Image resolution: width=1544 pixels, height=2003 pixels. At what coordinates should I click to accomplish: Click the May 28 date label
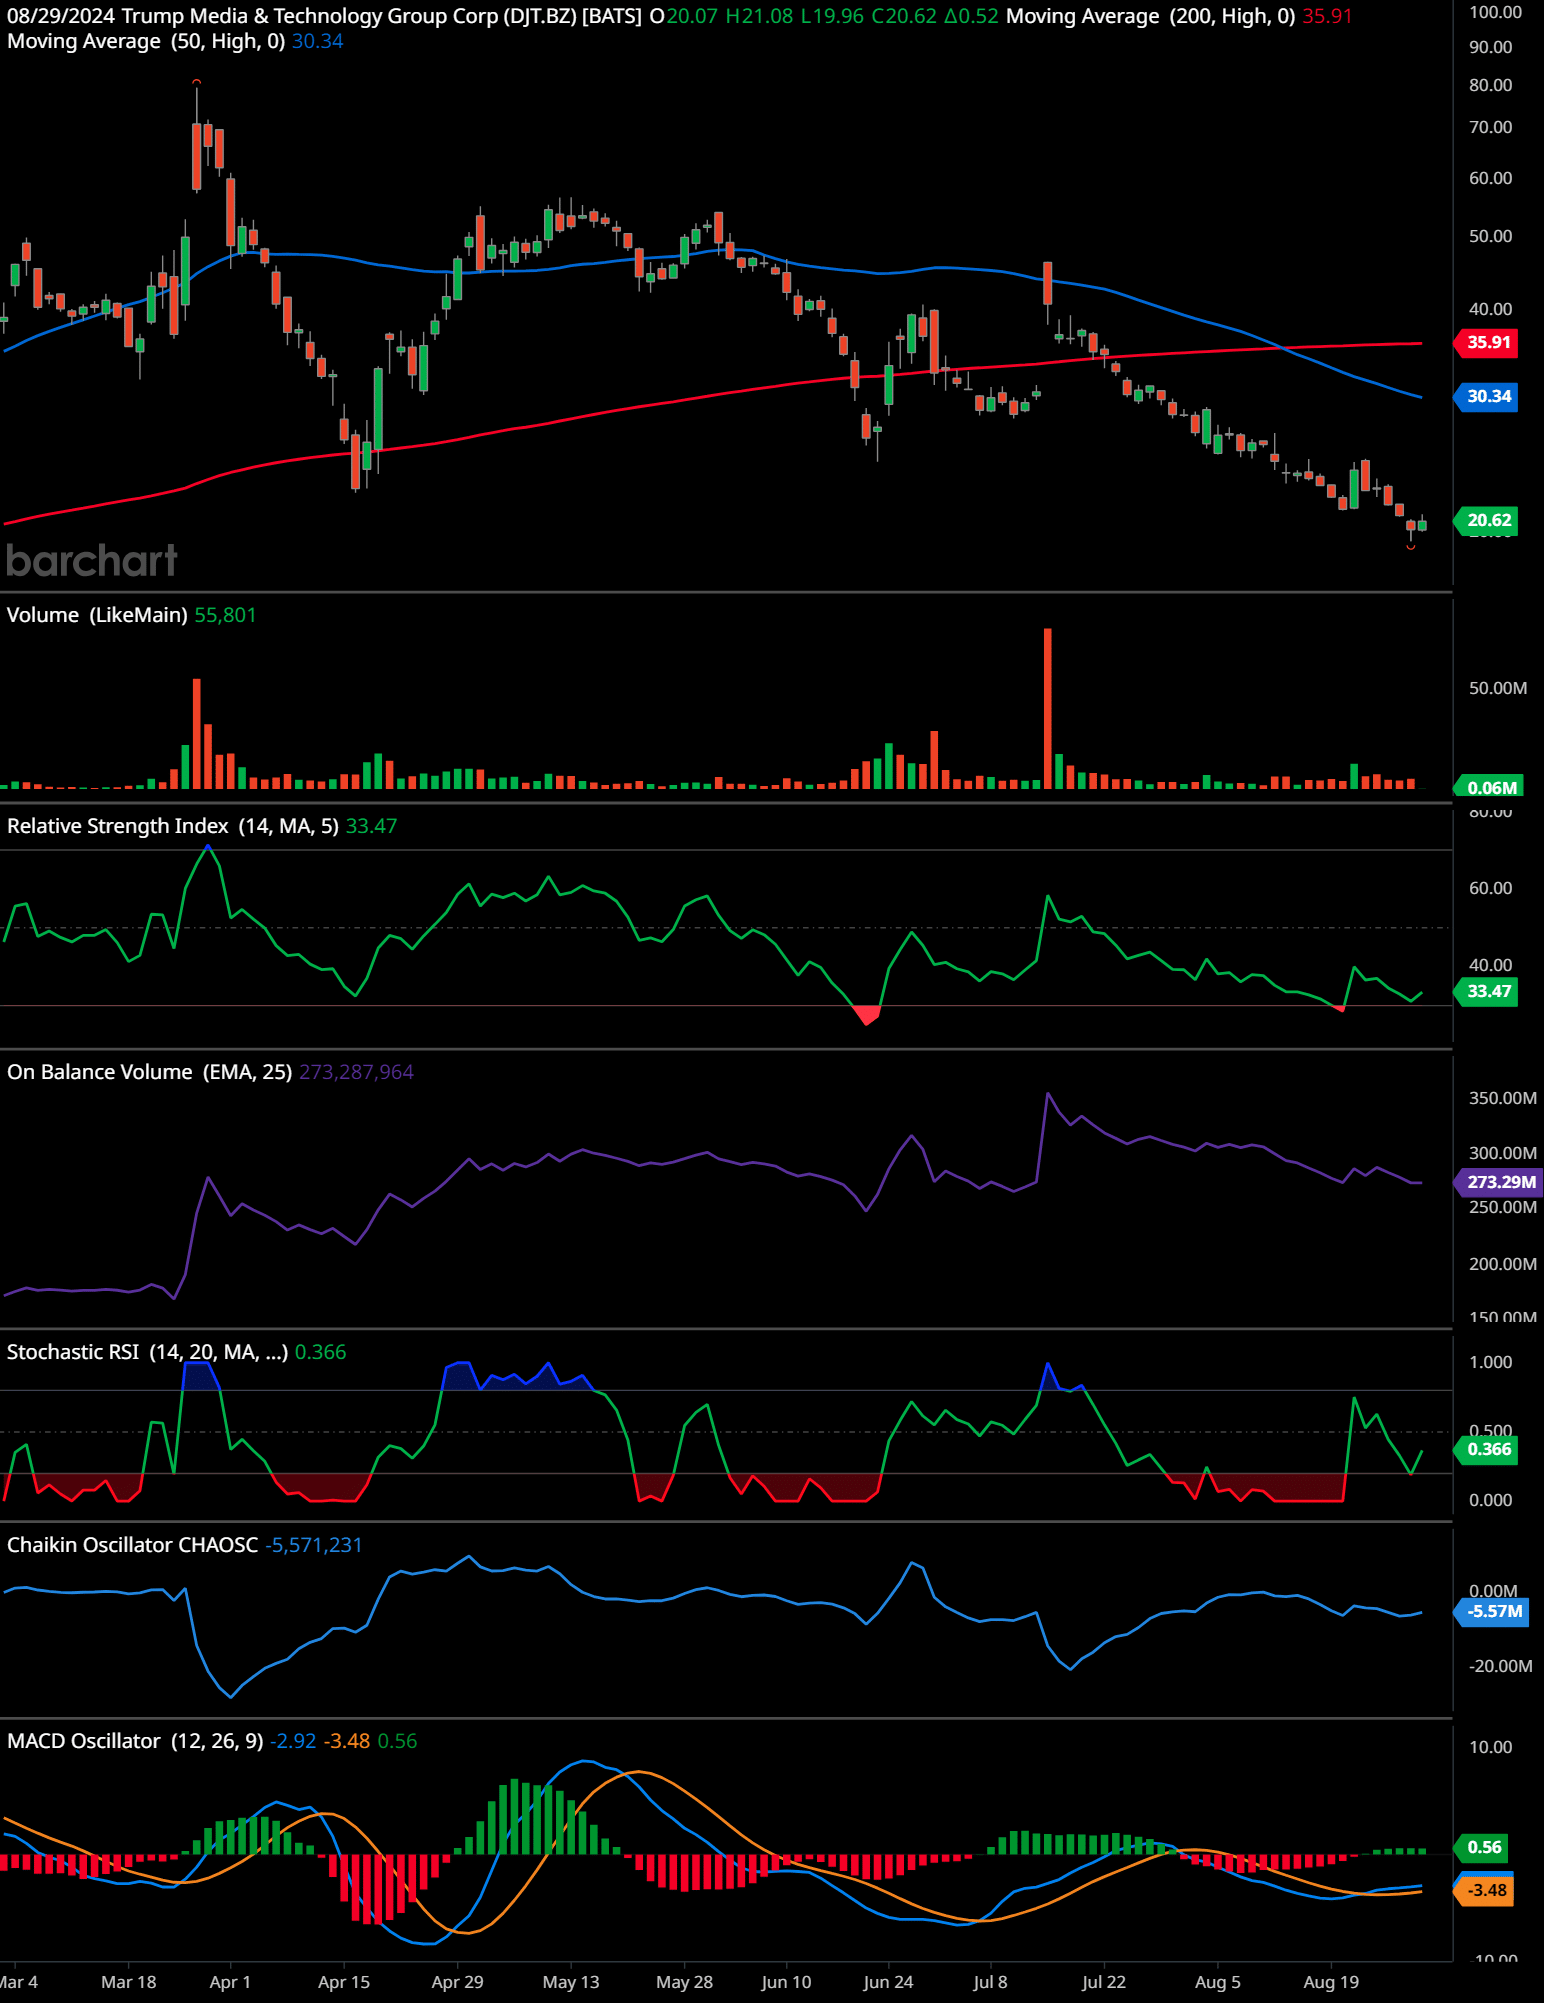(684, 1982)
